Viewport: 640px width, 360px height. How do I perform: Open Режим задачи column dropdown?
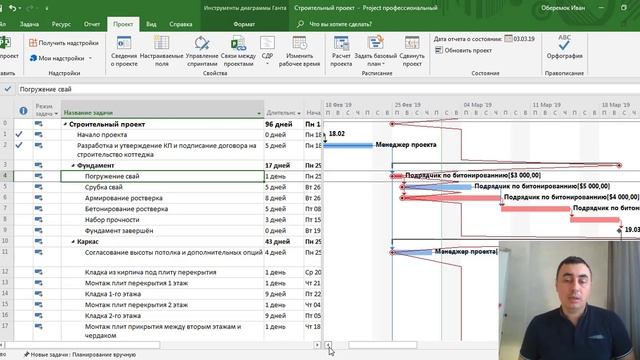(56, 113)
